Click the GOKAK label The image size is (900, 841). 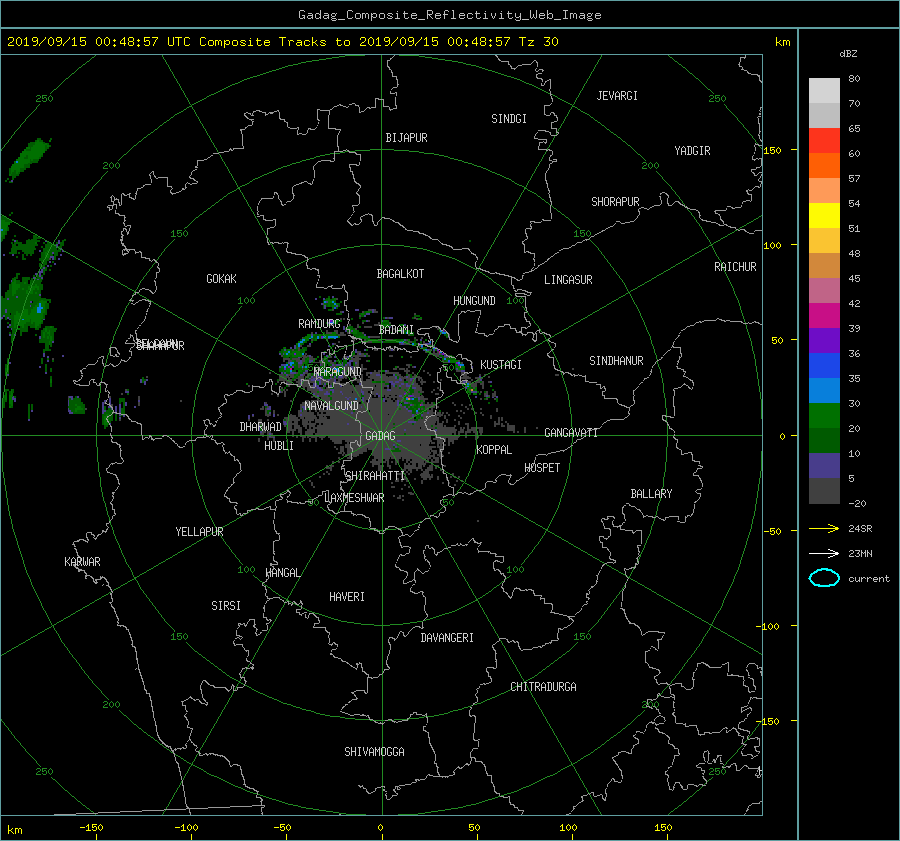pyautogui.click(x=221, y=279)
